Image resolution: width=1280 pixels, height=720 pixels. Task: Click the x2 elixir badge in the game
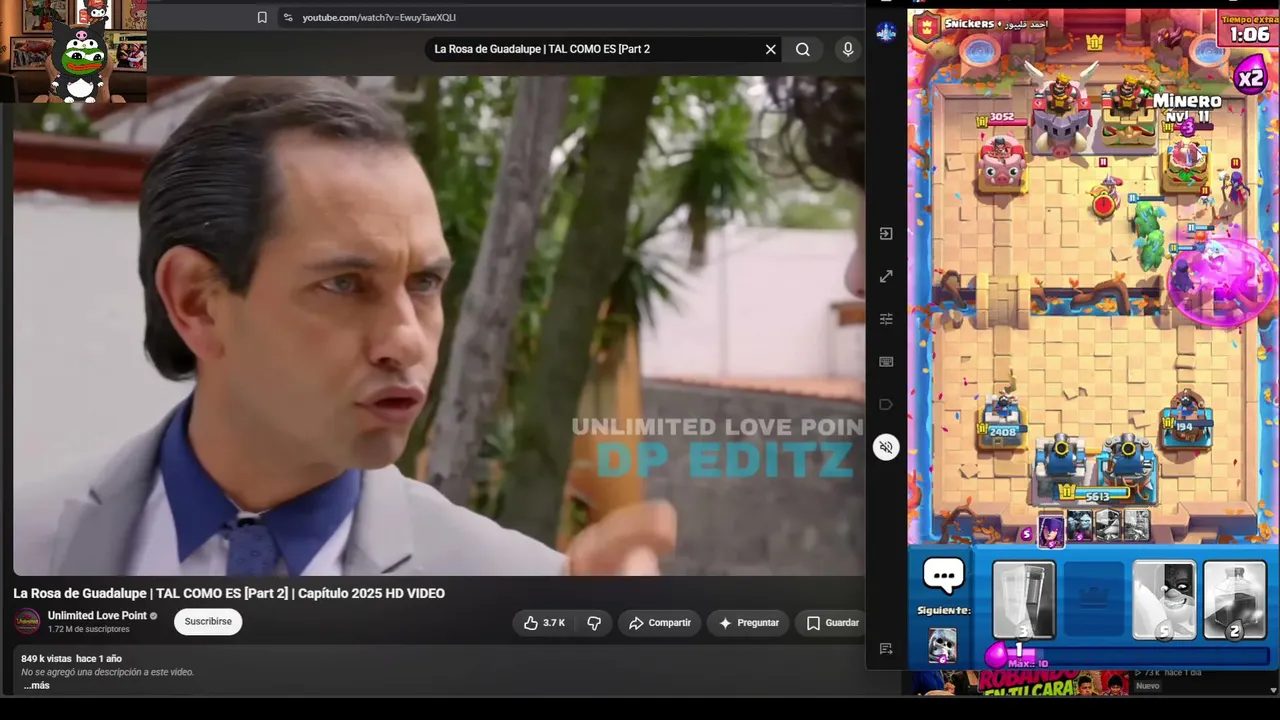click(1250, 77)
